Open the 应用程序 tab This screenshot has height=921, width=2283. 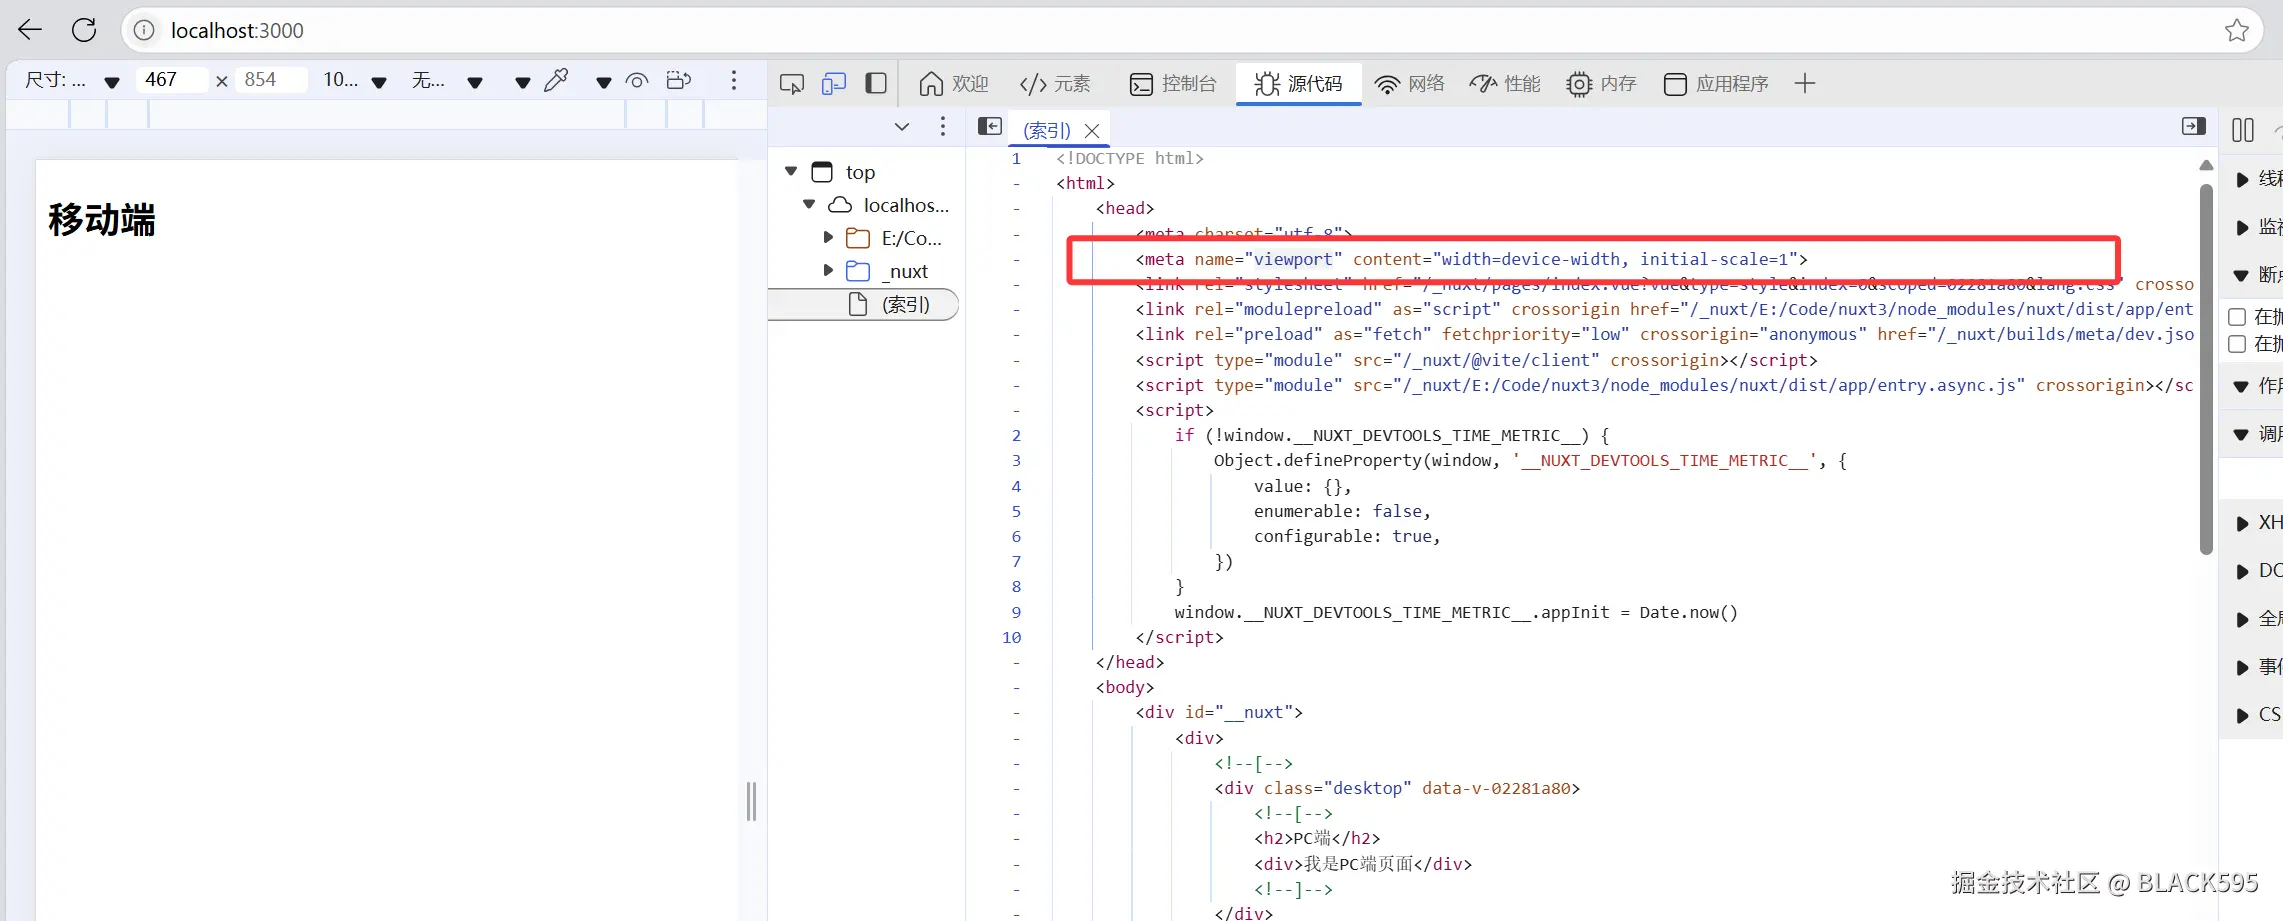click(x=1716, y=84)
